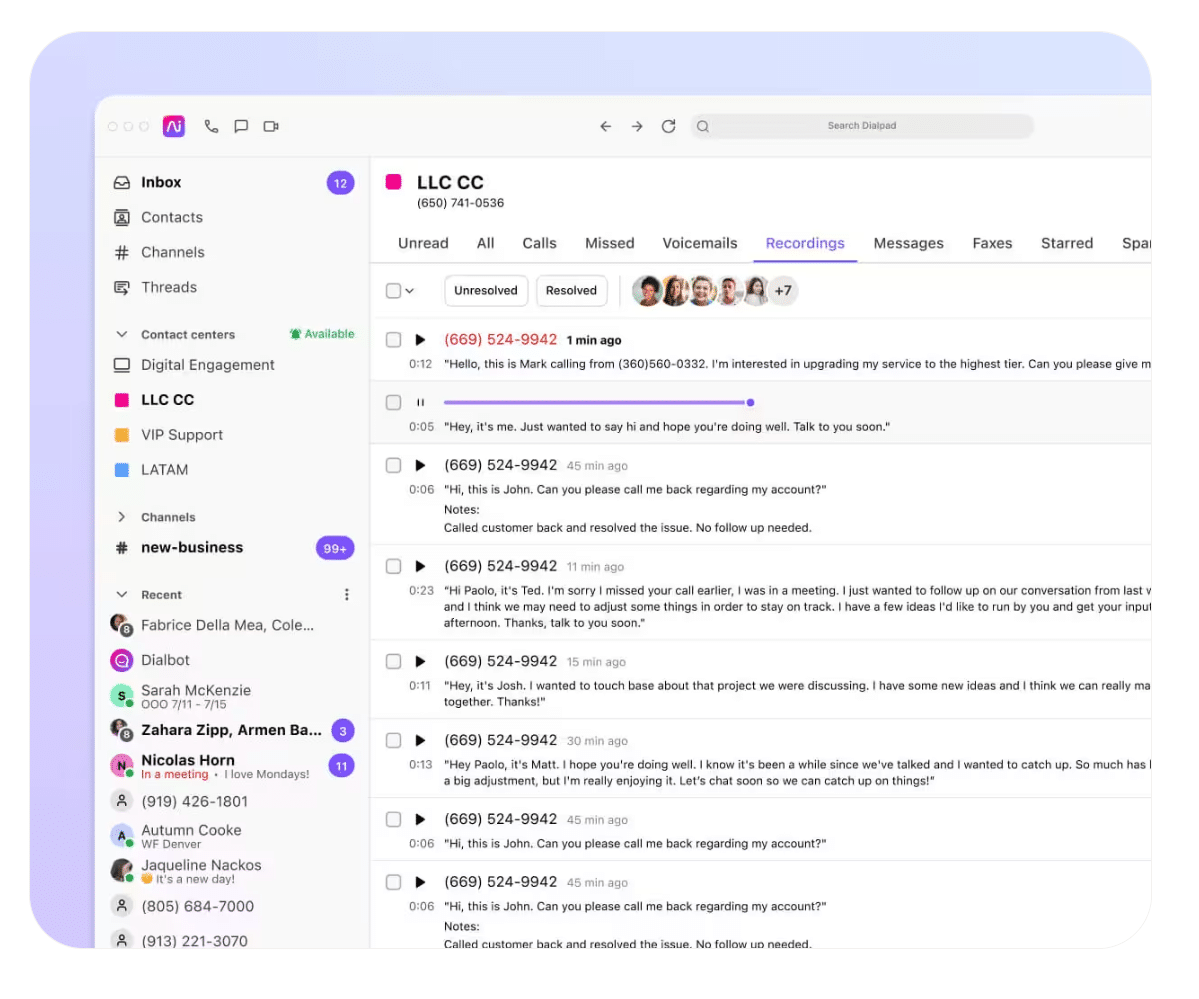Expand the Channels group in the sidebar
This screenshot has height=999, width=1199.
[123, 517]
